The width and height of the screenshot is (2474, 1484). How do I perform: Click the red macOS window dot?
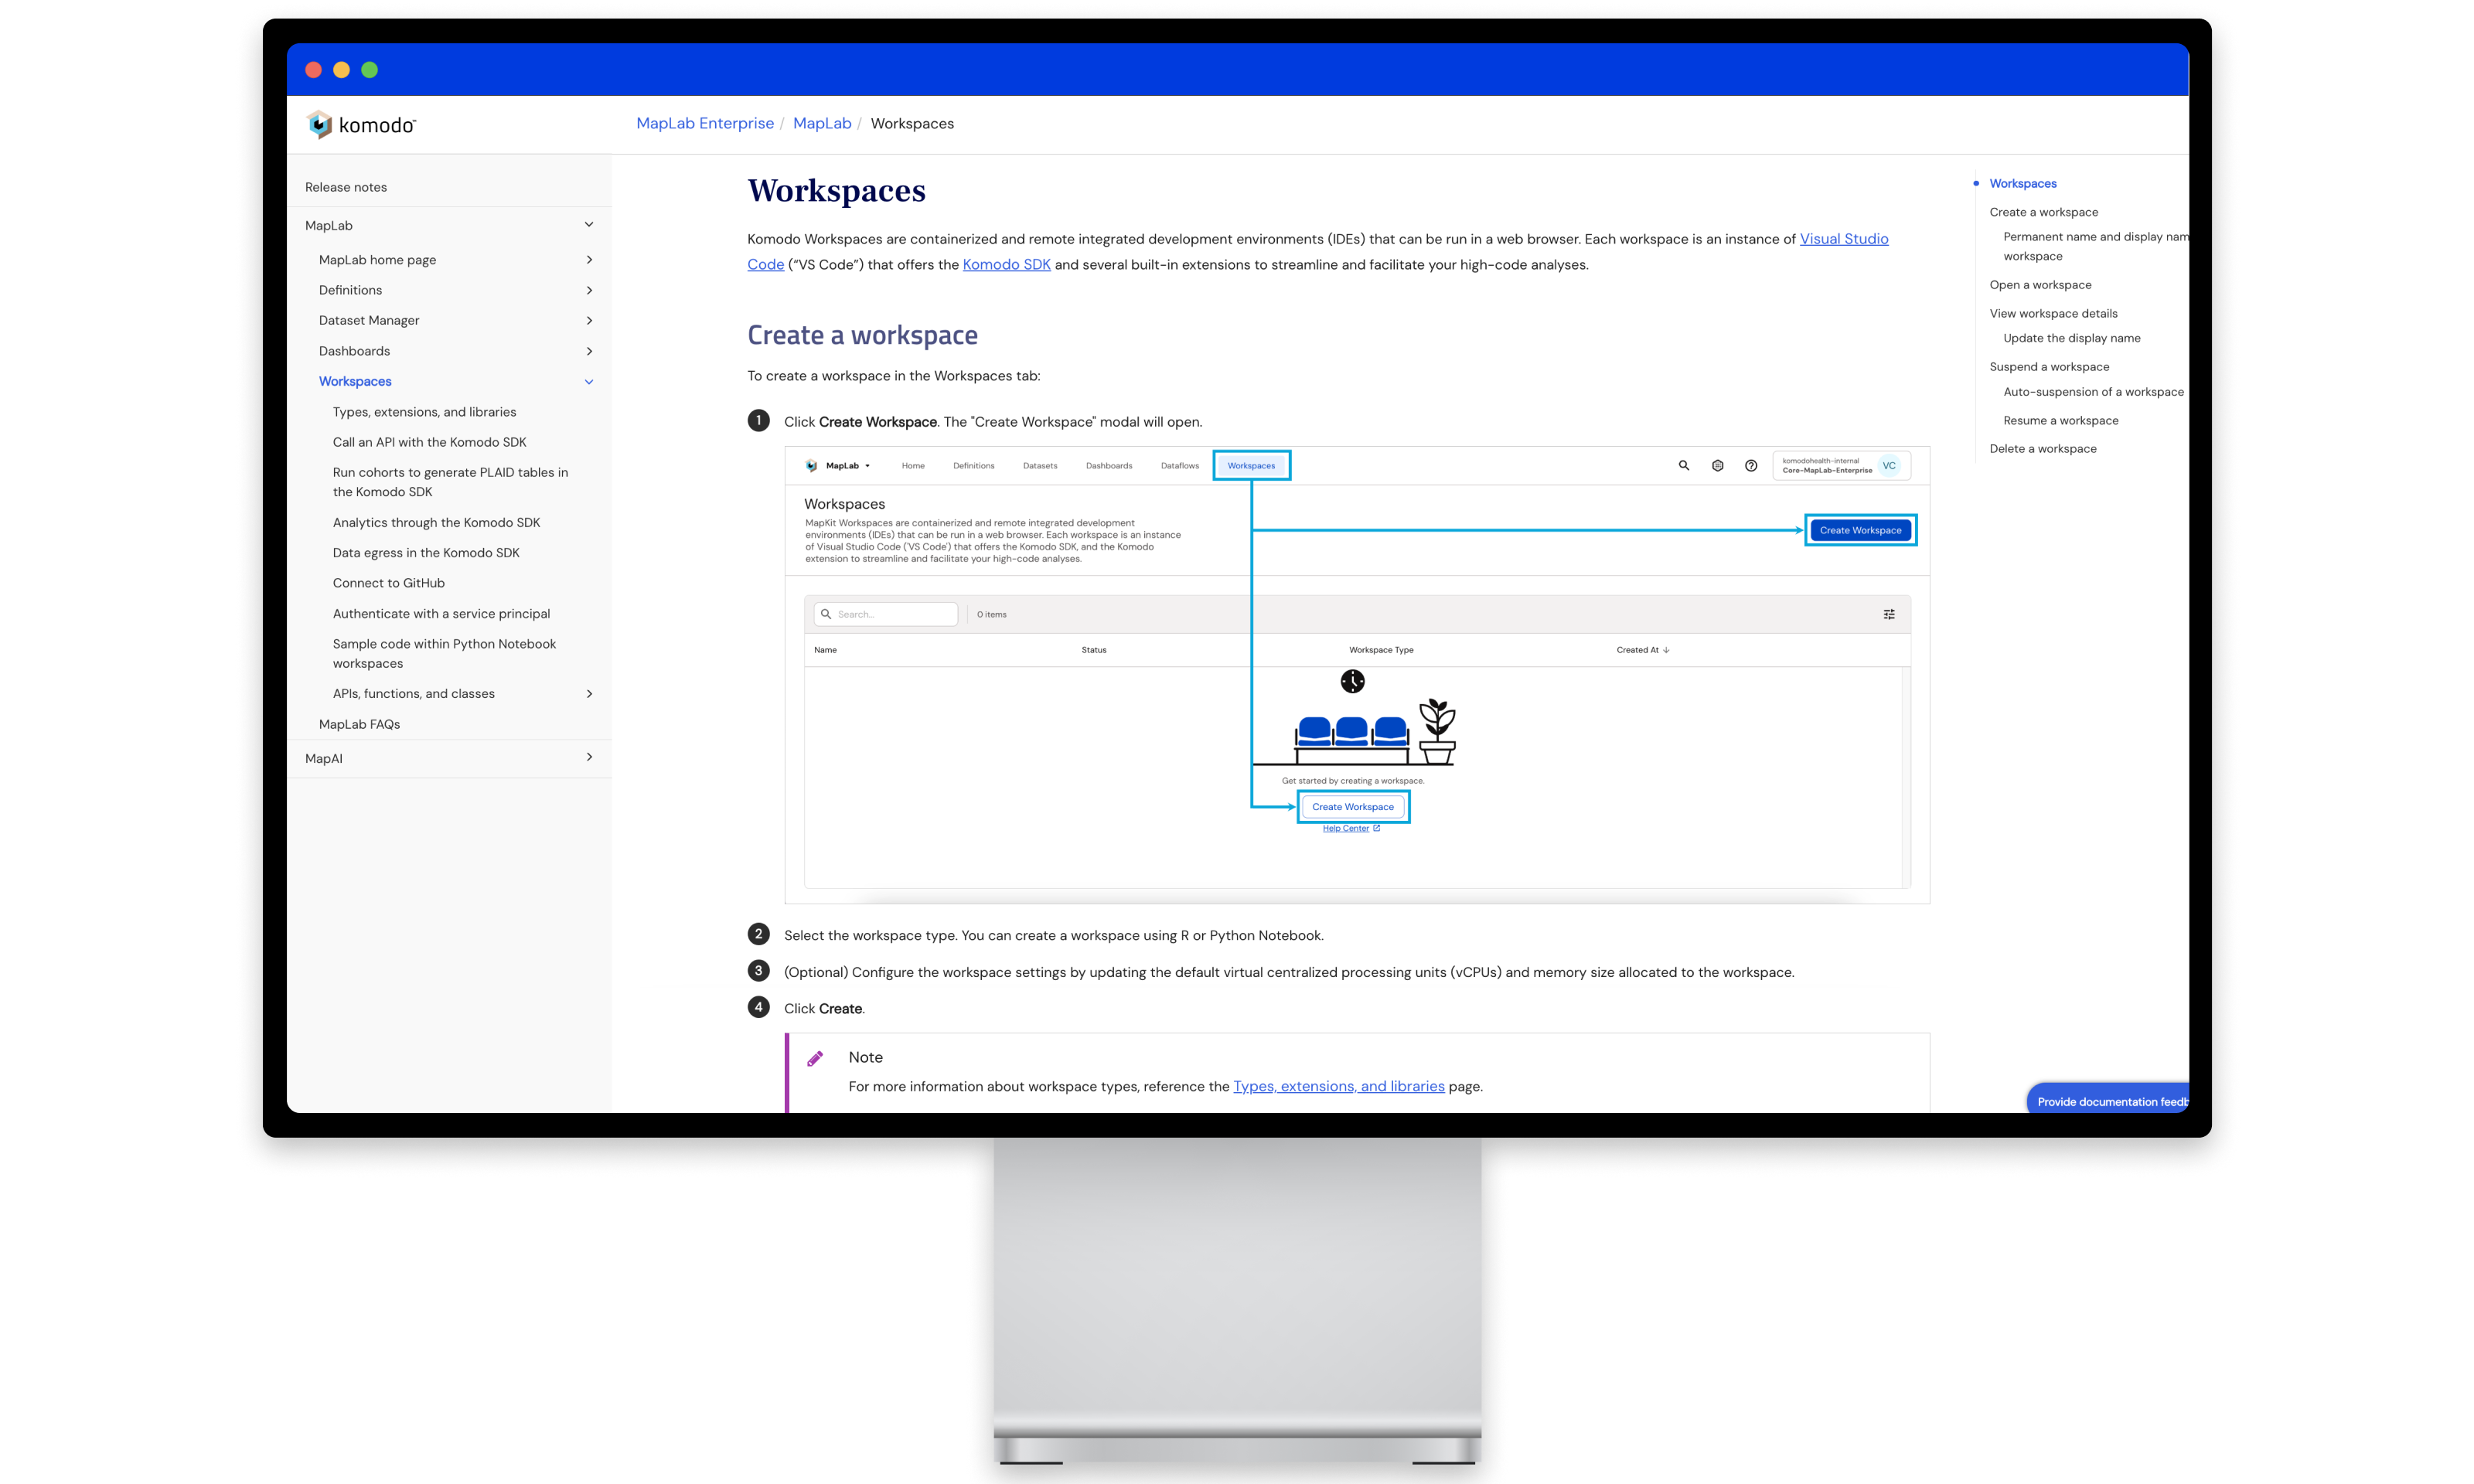pyautogui.click(x=313, y=70)
